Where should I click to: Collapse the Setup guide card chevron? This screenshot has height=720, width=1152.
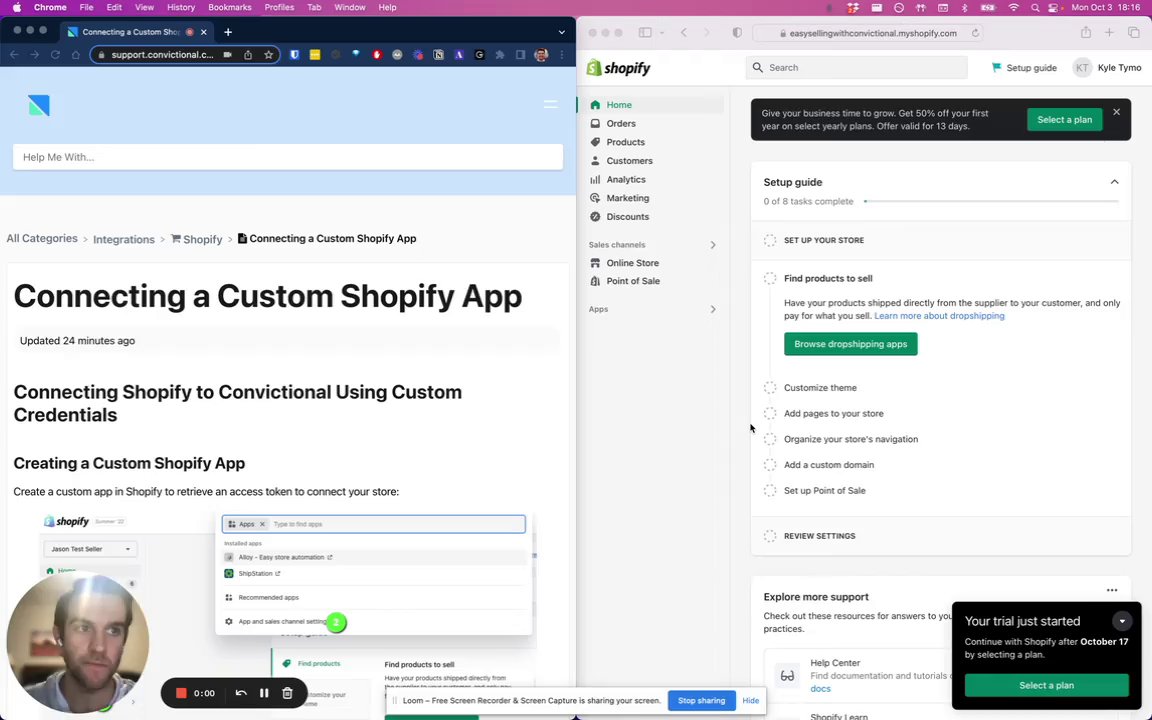[x=1115, y=182]
